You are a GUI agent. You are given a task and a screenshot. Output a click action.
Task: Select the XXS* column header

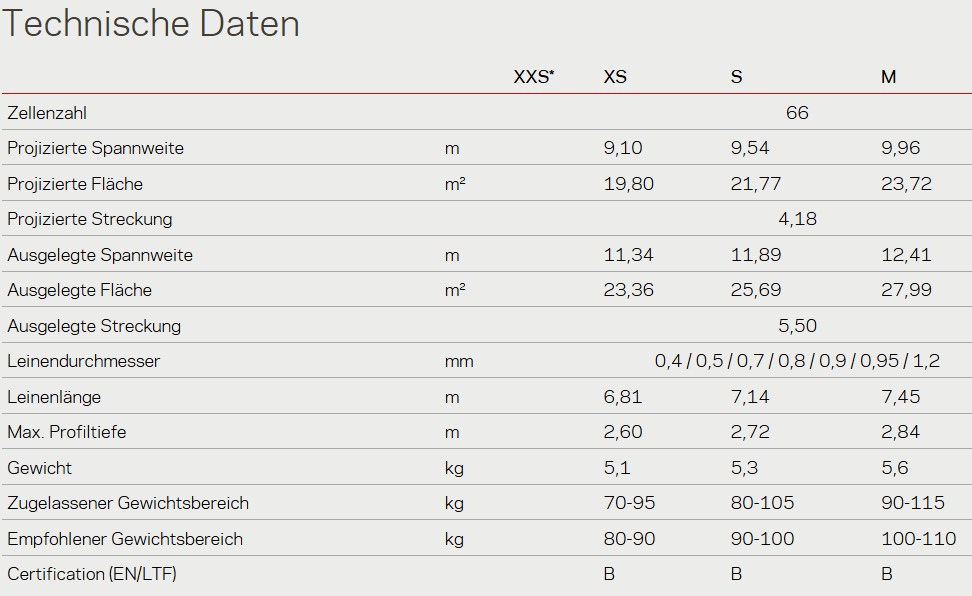[534, 77]
